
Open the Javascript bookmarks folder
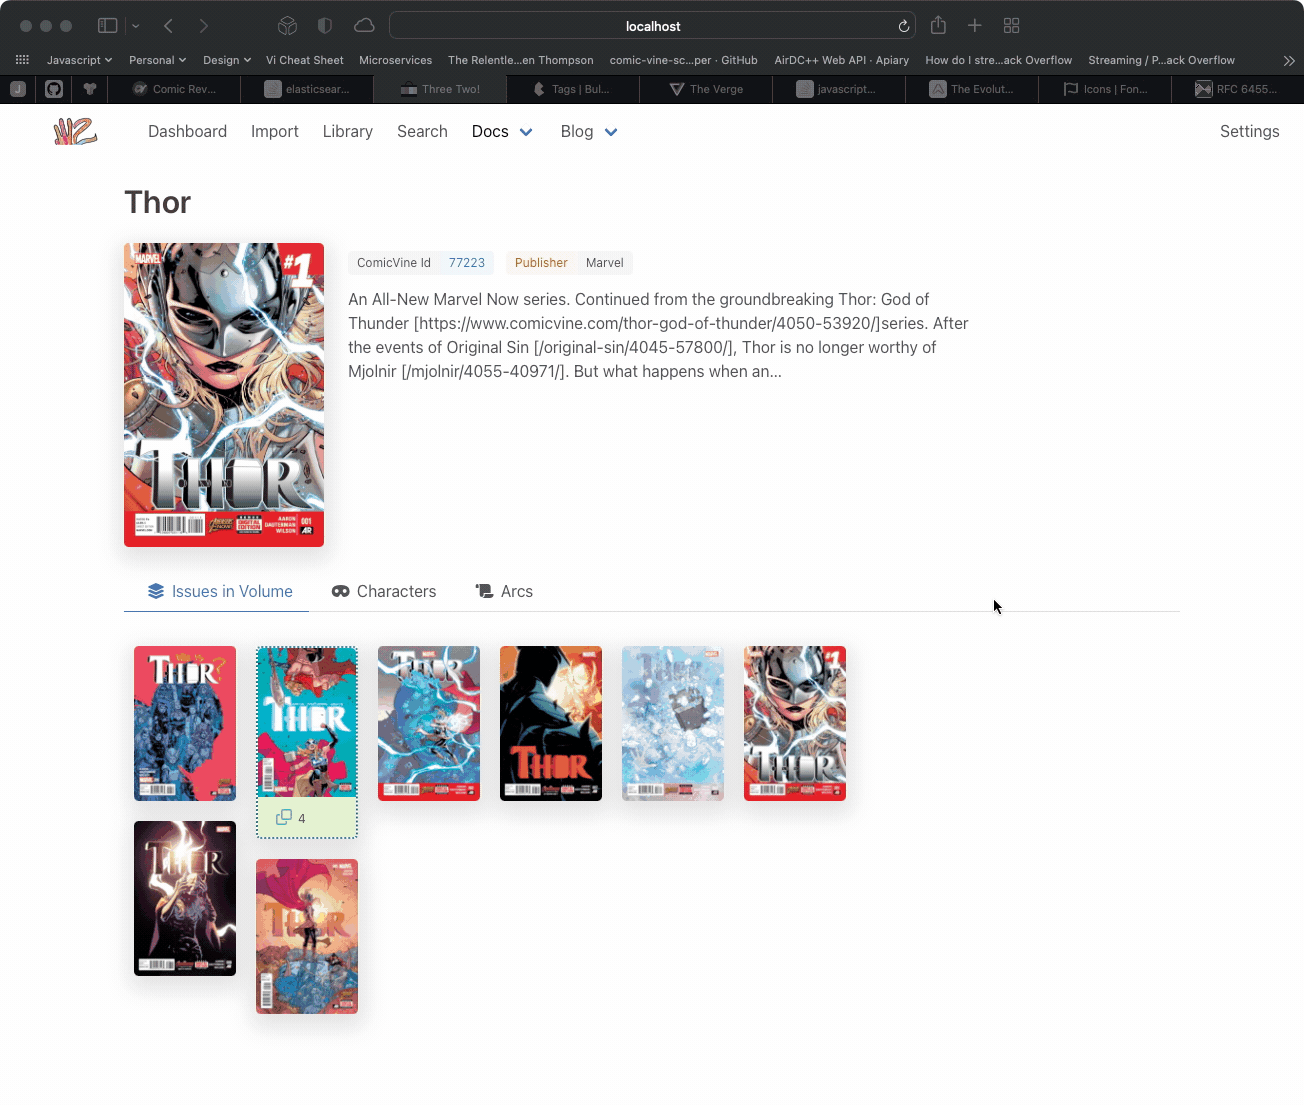coord(79,60)
